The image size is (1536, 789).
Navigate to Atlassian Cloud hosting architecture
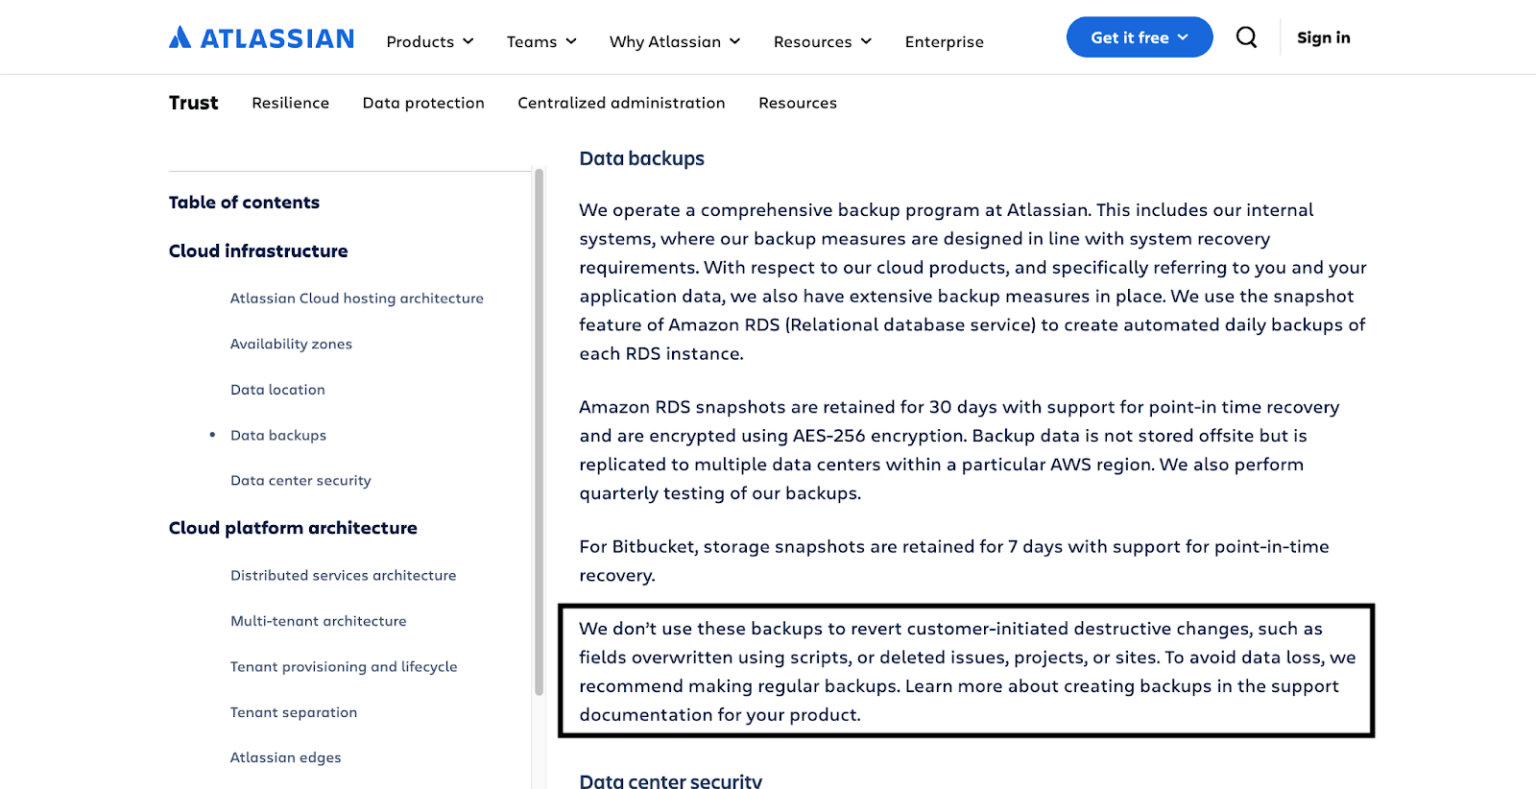coord(356,298)
